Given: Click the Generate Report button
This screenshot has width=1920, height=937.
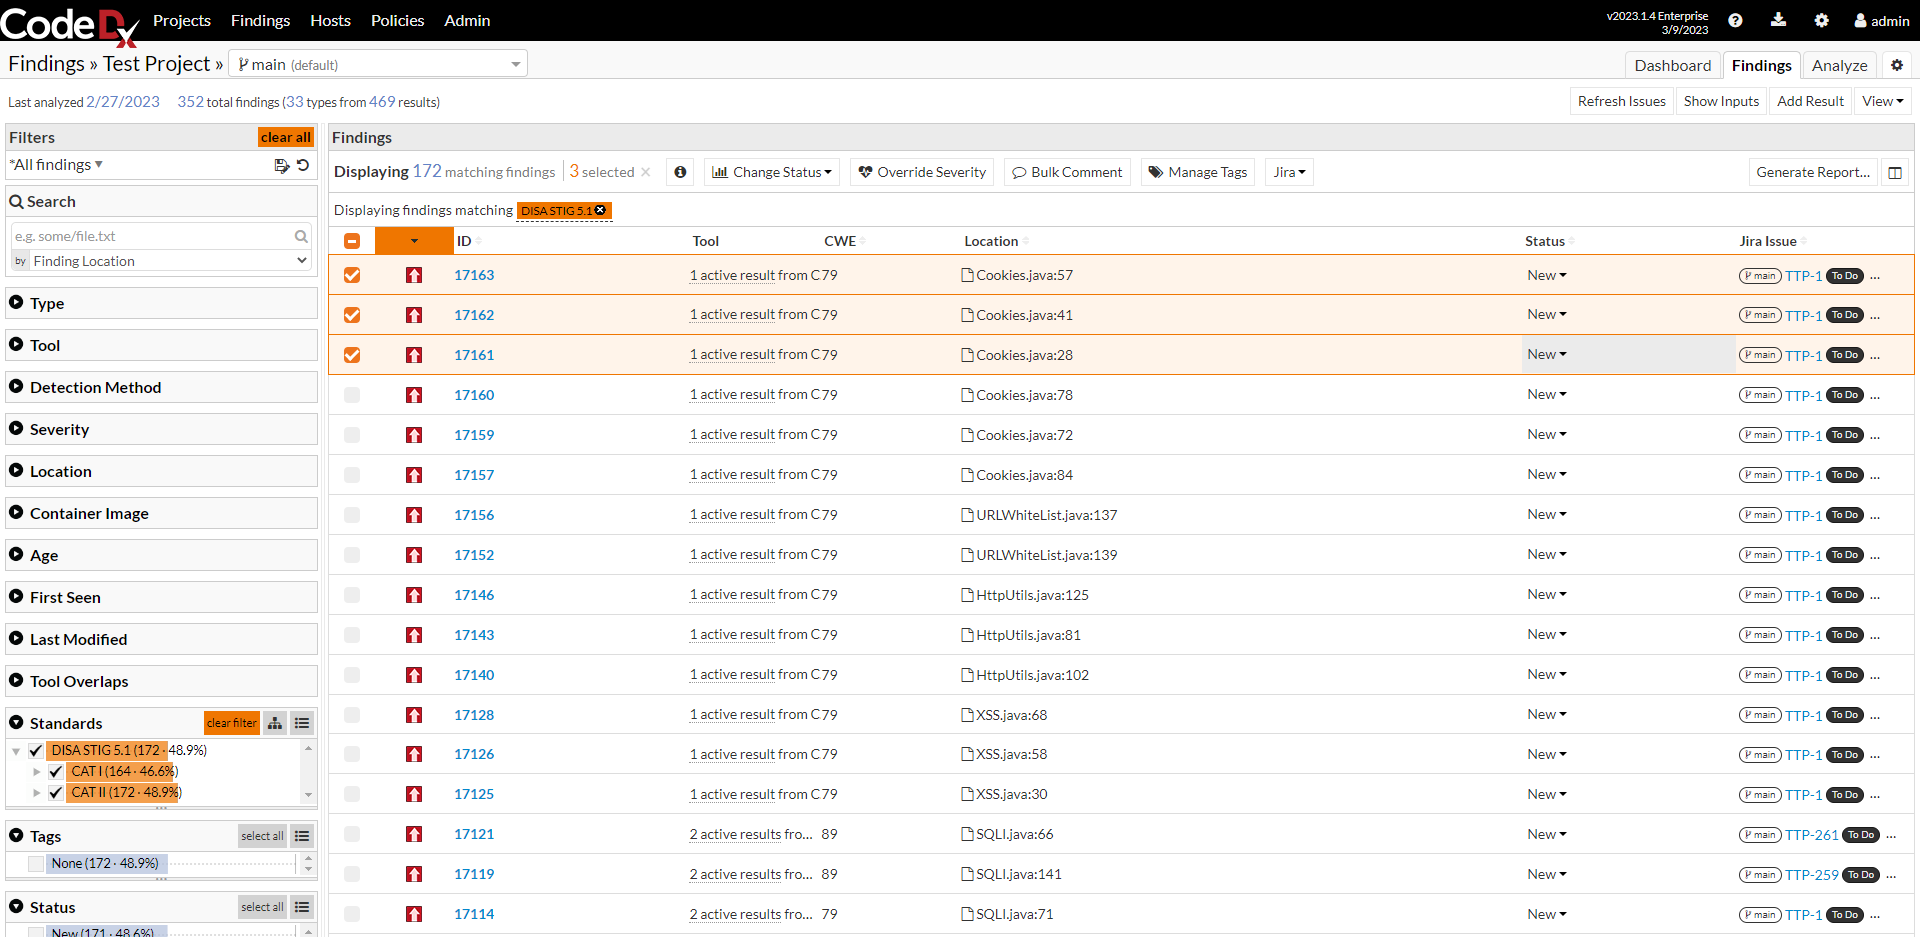Looking at the screenshot, I should [1813, 172].
